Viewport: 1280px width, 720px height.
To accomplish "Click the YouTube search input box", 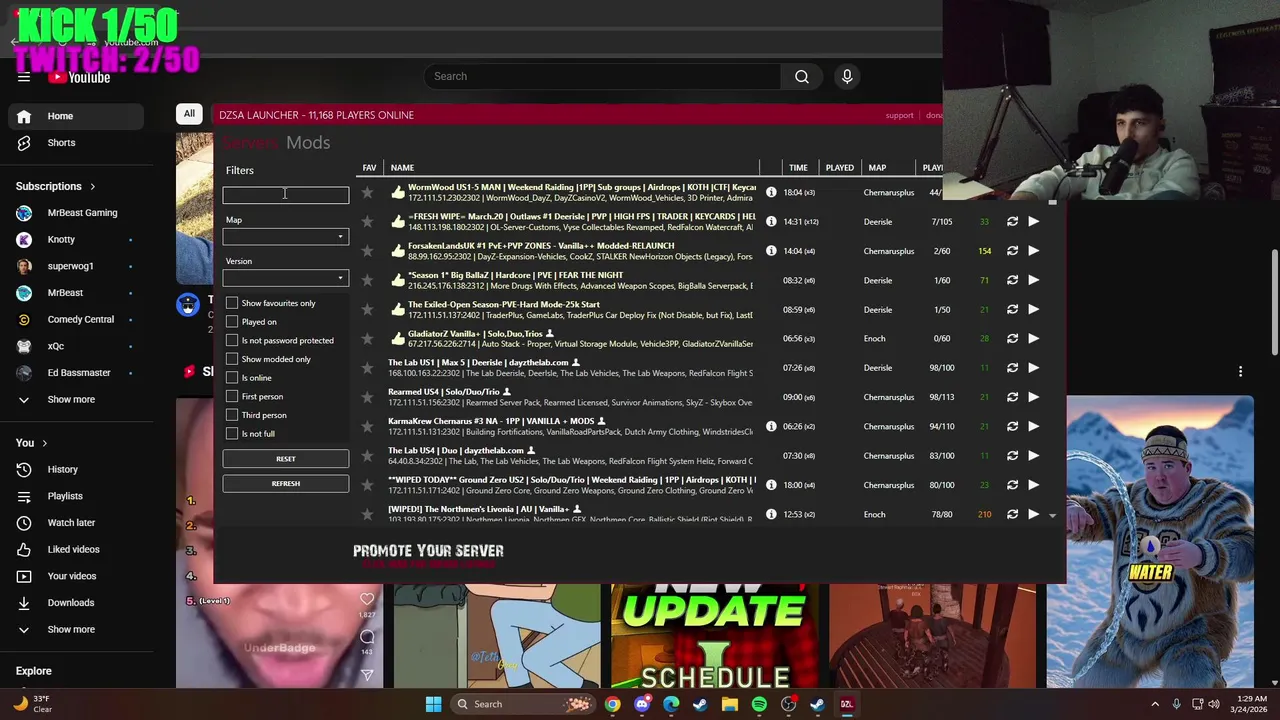I will click(602, 76).
